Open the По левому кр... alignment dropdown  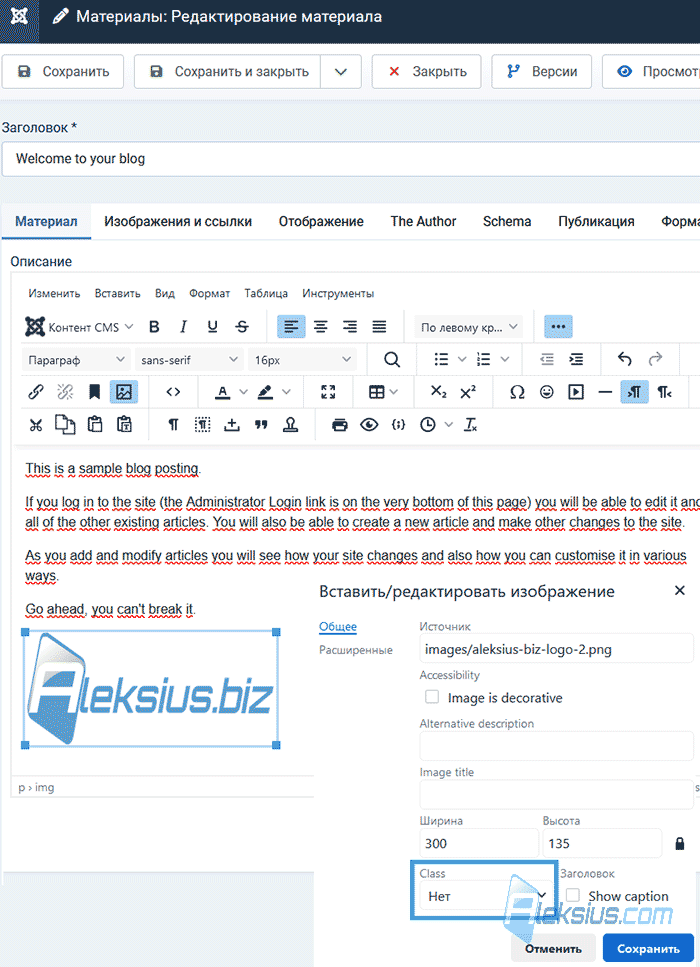pos(469,327)
